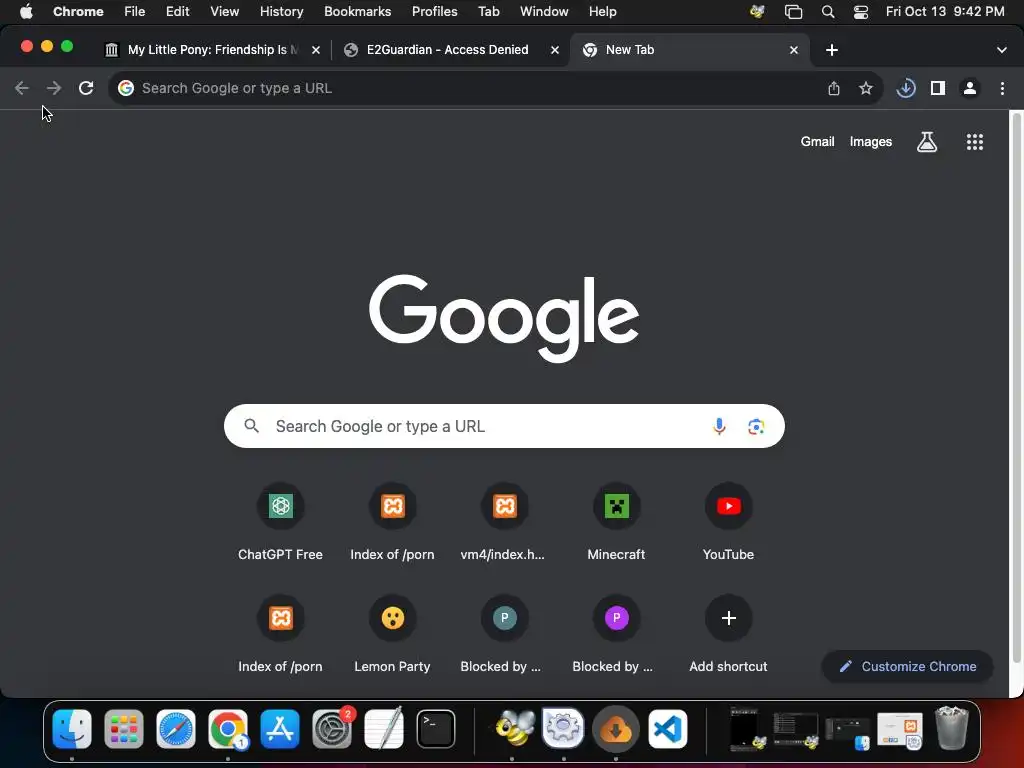Screen dimensions: 1024x768
Task: Open the Minecraft shortcut
Action: (x=616, y=522)
